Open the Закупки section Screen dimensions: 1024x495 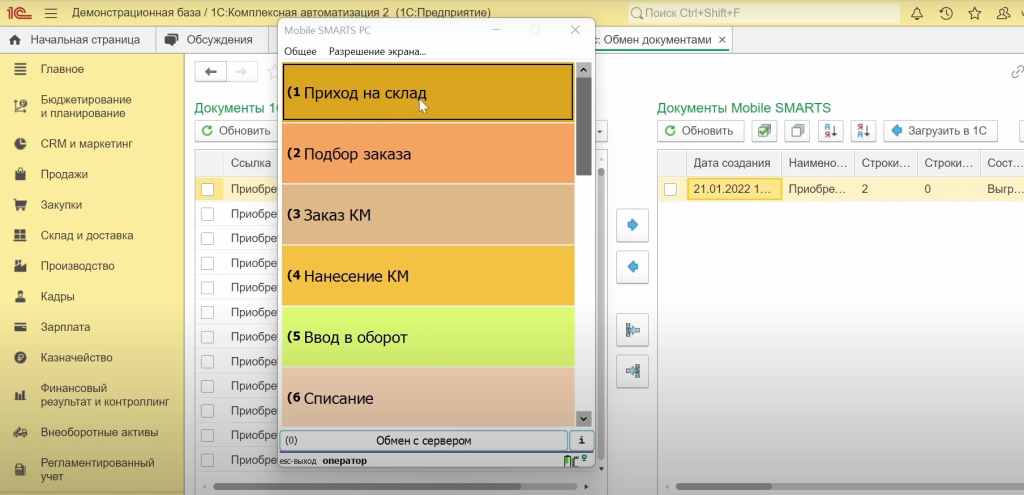tap(61, 205)
